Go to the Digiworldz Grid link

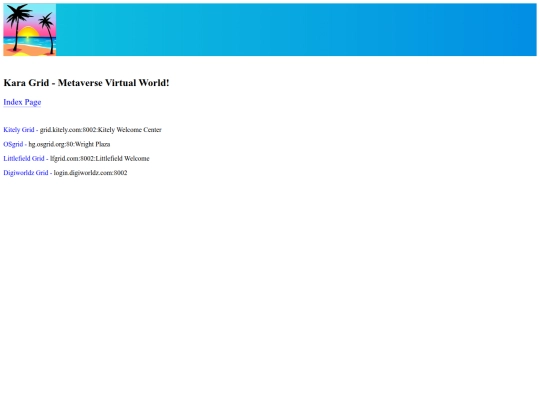click(26, 173)
